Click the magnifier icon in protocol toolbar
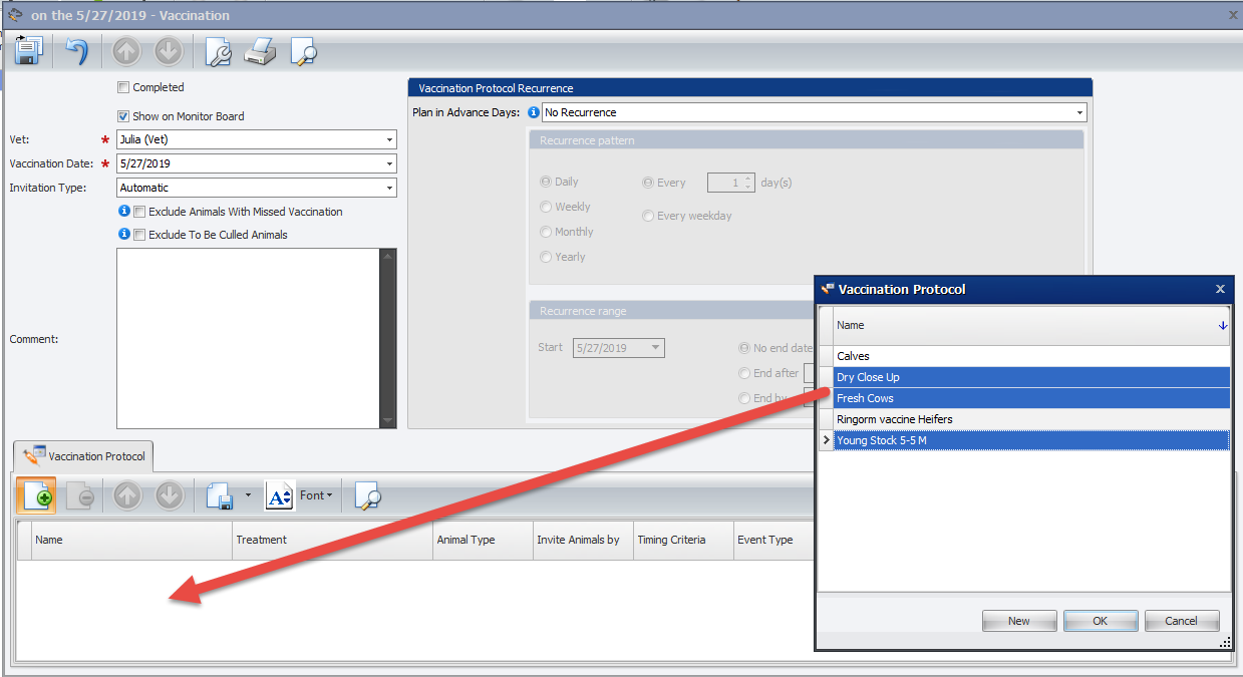 click(367, 496)
